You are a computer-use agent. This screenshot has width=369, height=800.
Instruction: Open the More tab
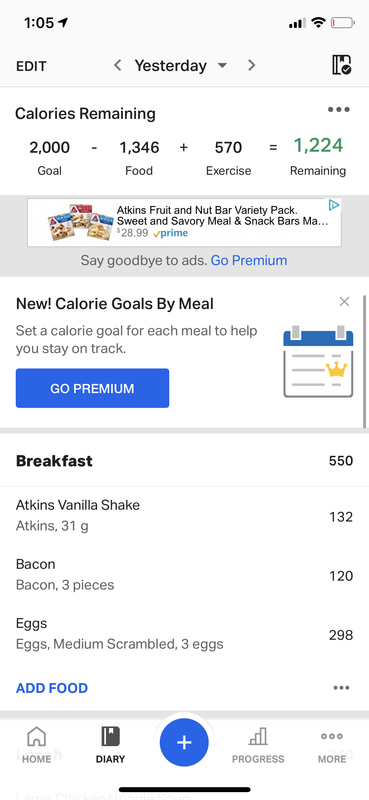pos(332,745)
